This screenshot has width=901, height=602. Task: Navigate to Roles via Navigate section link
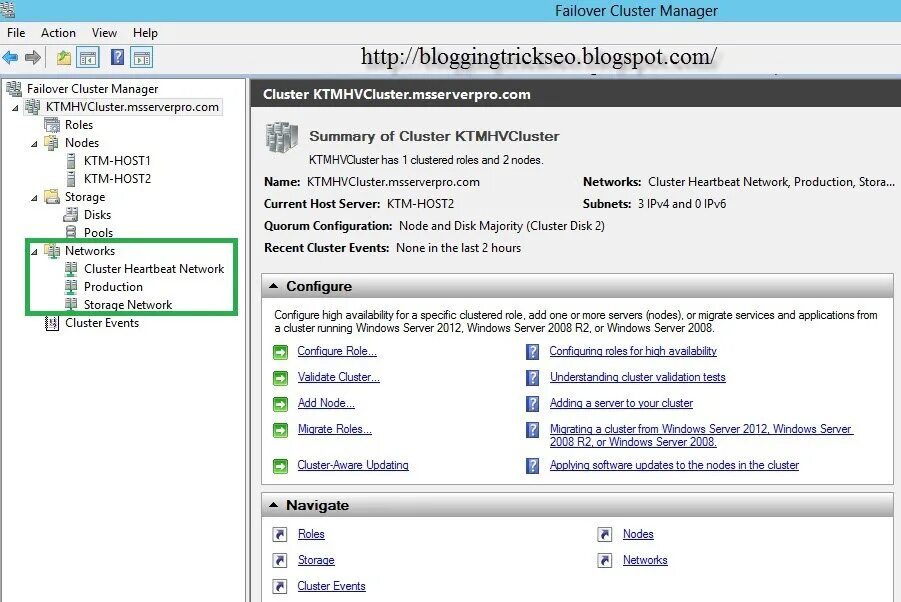(x=311, y=534)
